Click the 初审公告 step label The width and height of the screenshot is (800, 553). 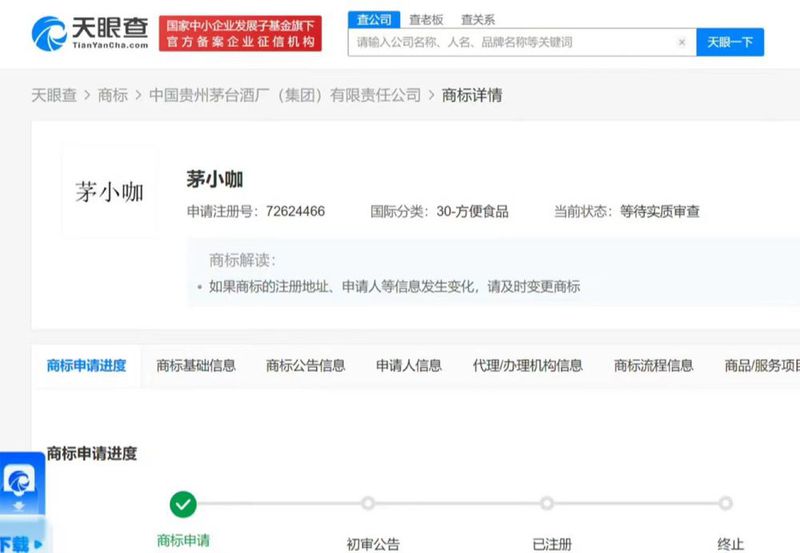(x=373, y=544)
